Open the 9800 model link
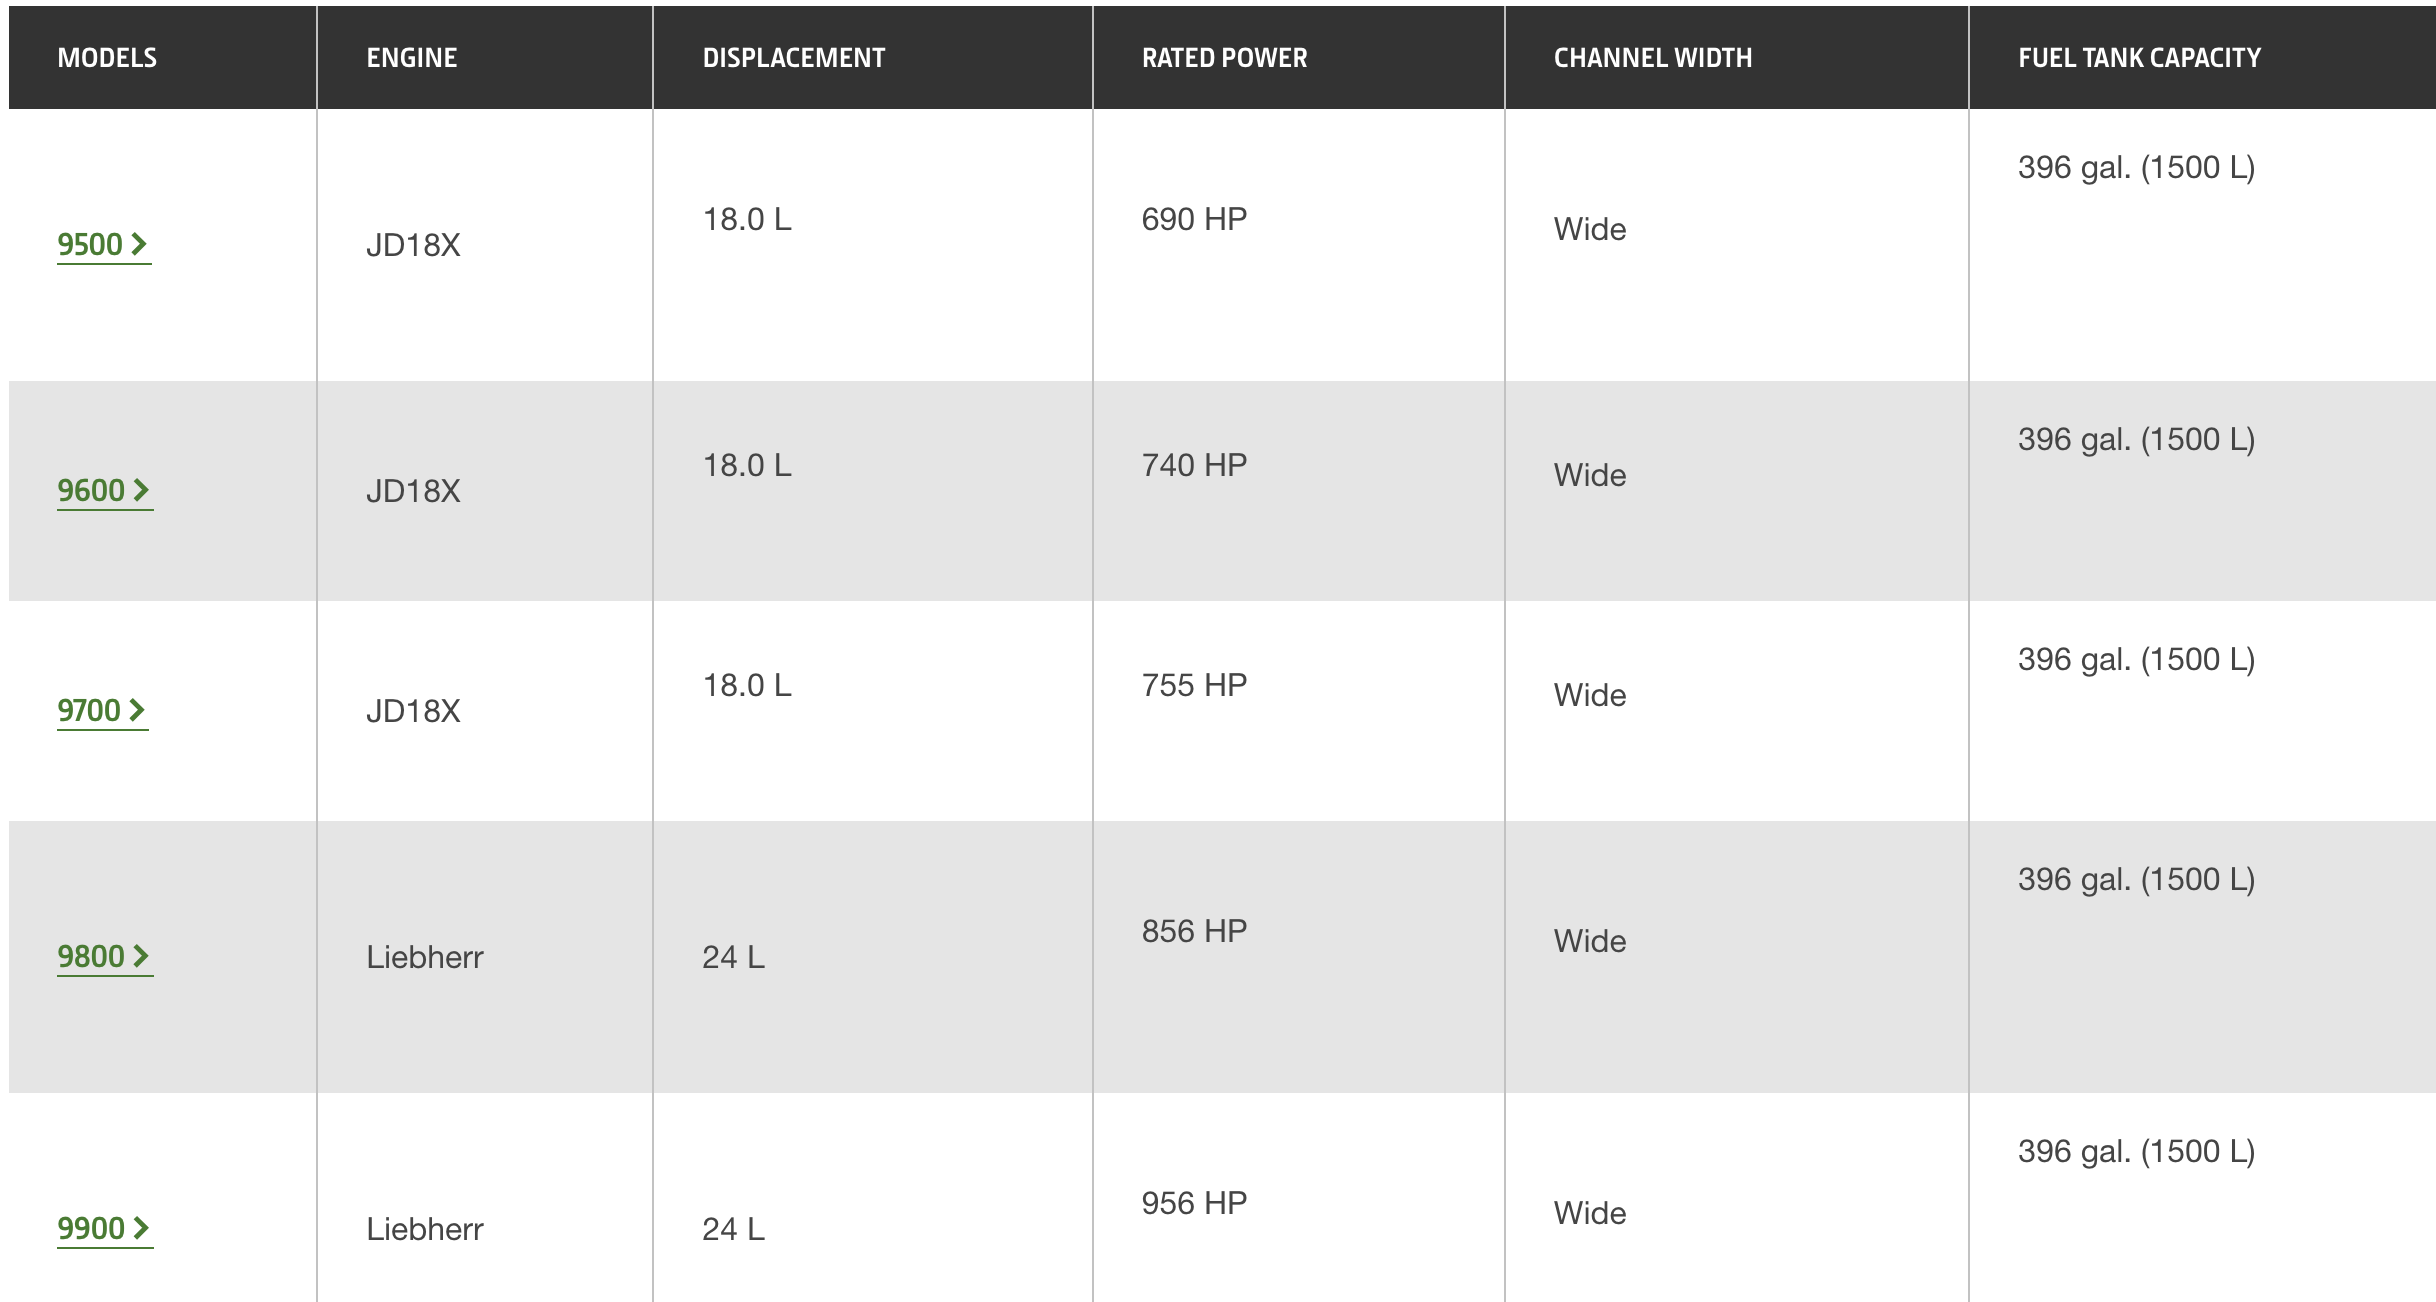The image size is (2436, 1302). click(x=105, y=957)
